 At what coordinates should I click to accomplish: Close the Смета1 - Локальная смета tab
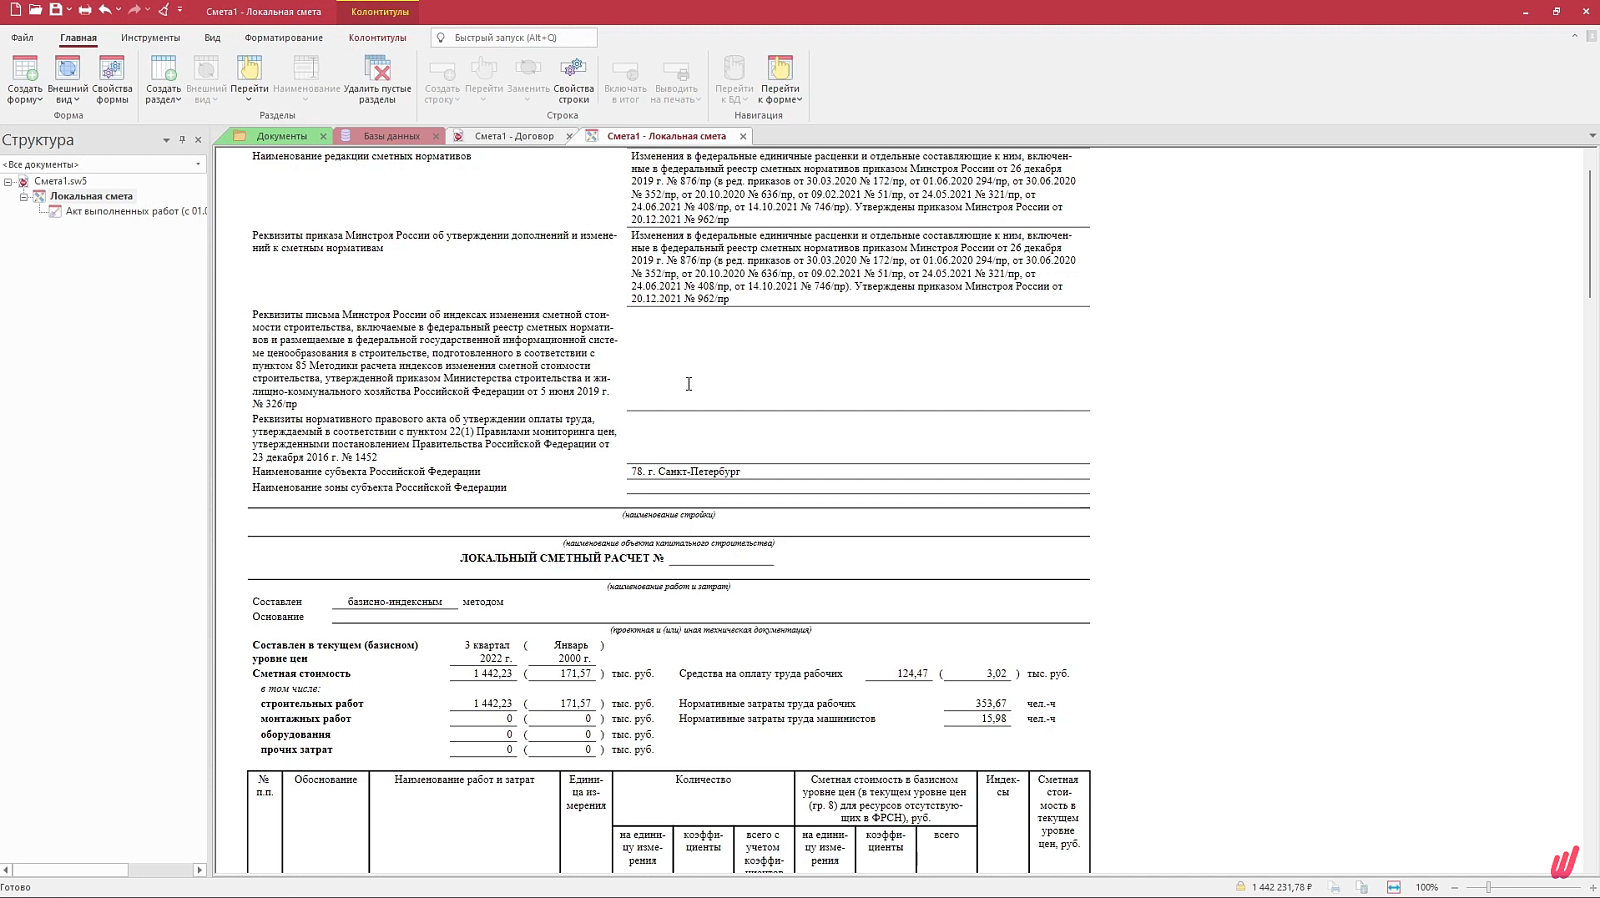tap(743, 136)
